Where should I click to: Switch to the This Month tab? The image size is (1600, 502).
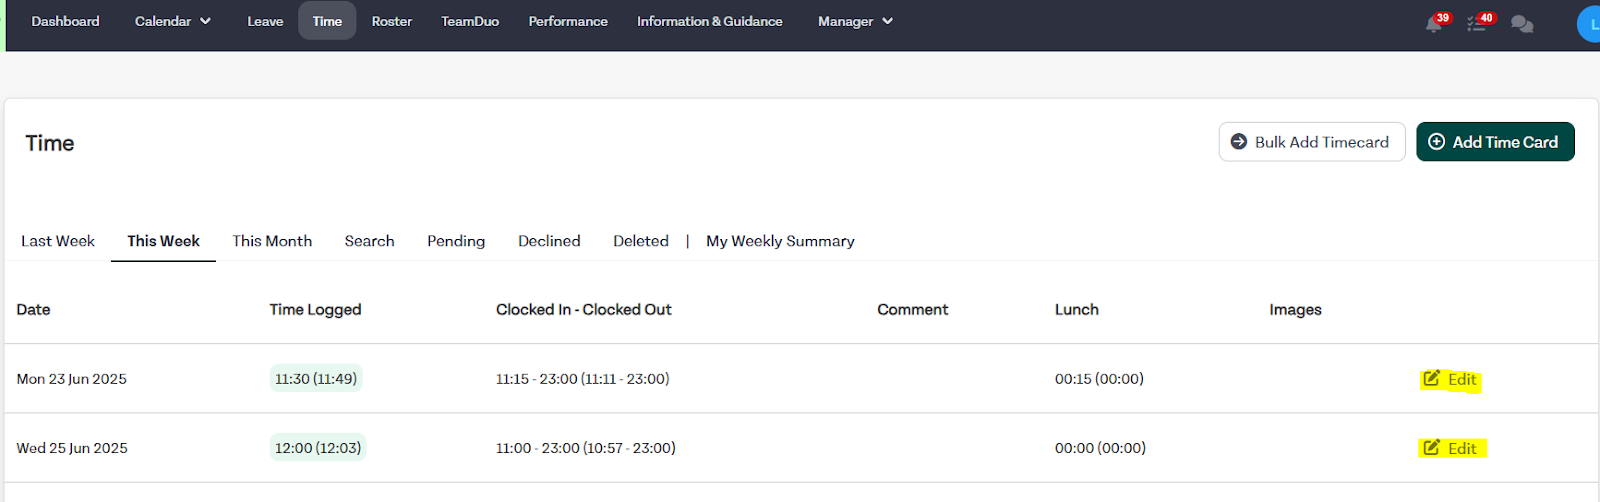coord(272,241)
